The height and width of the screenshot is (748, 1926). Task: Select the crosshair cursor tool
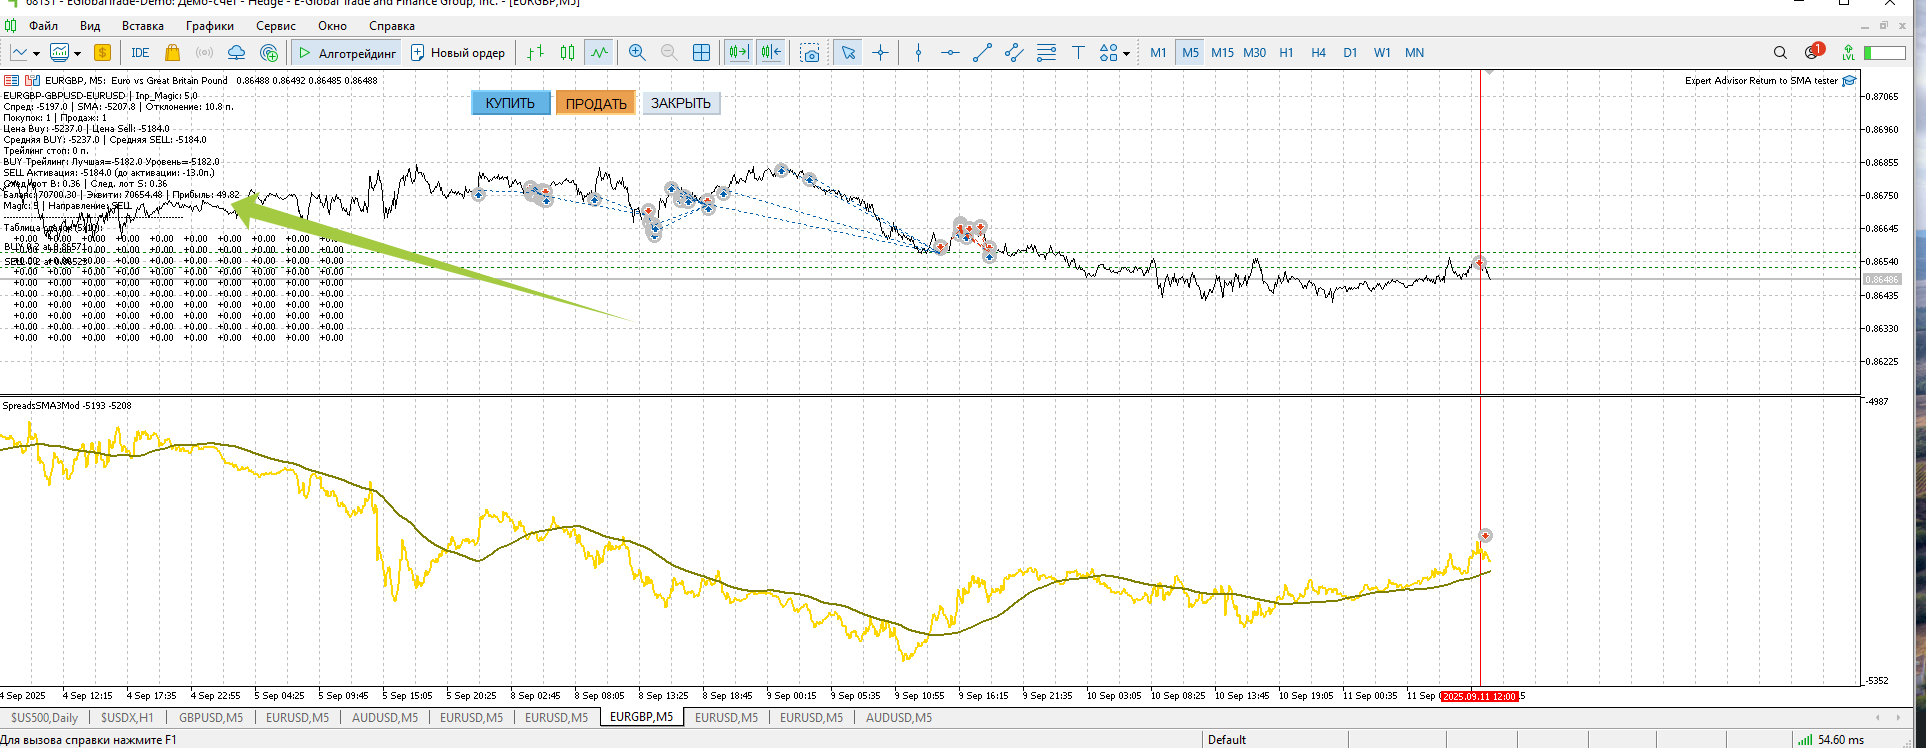point(880,53)
